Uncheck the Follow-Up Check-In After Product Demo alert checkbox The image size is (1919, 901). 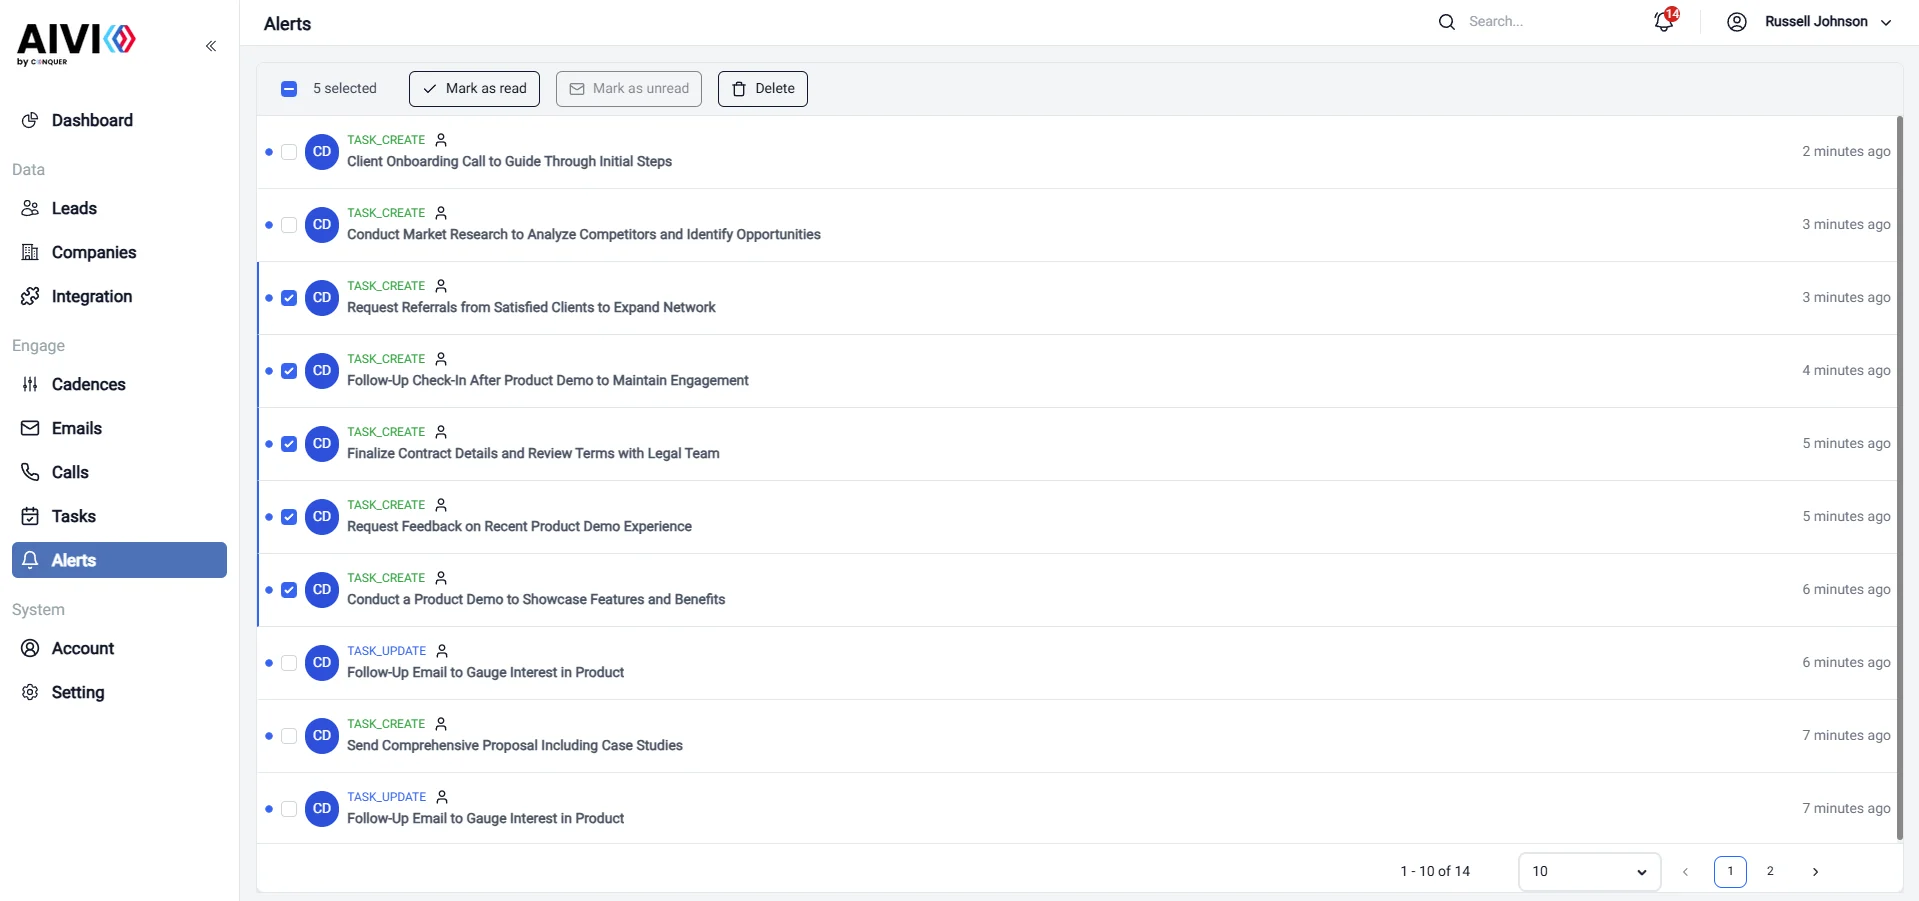pos(289,371)
